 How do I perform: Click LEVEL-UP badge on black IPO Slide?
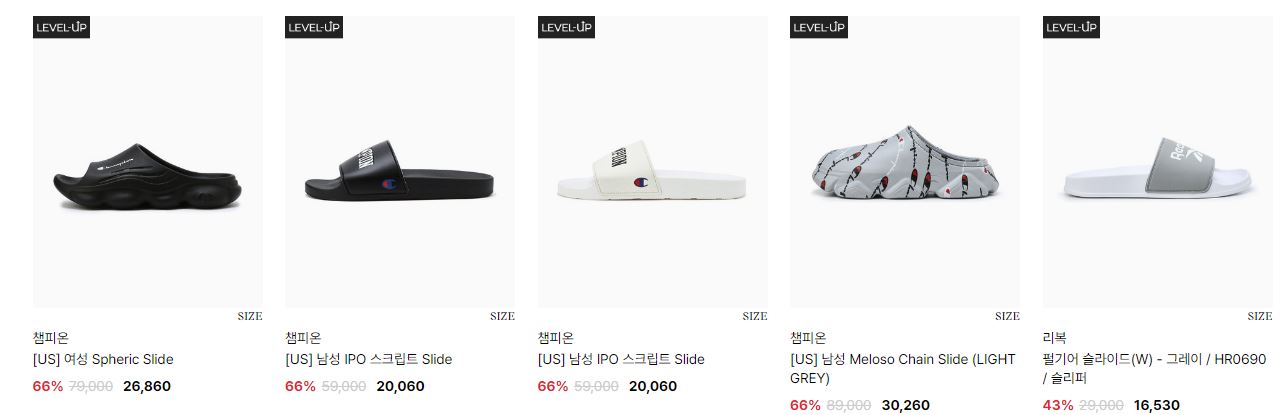point(314,27)
